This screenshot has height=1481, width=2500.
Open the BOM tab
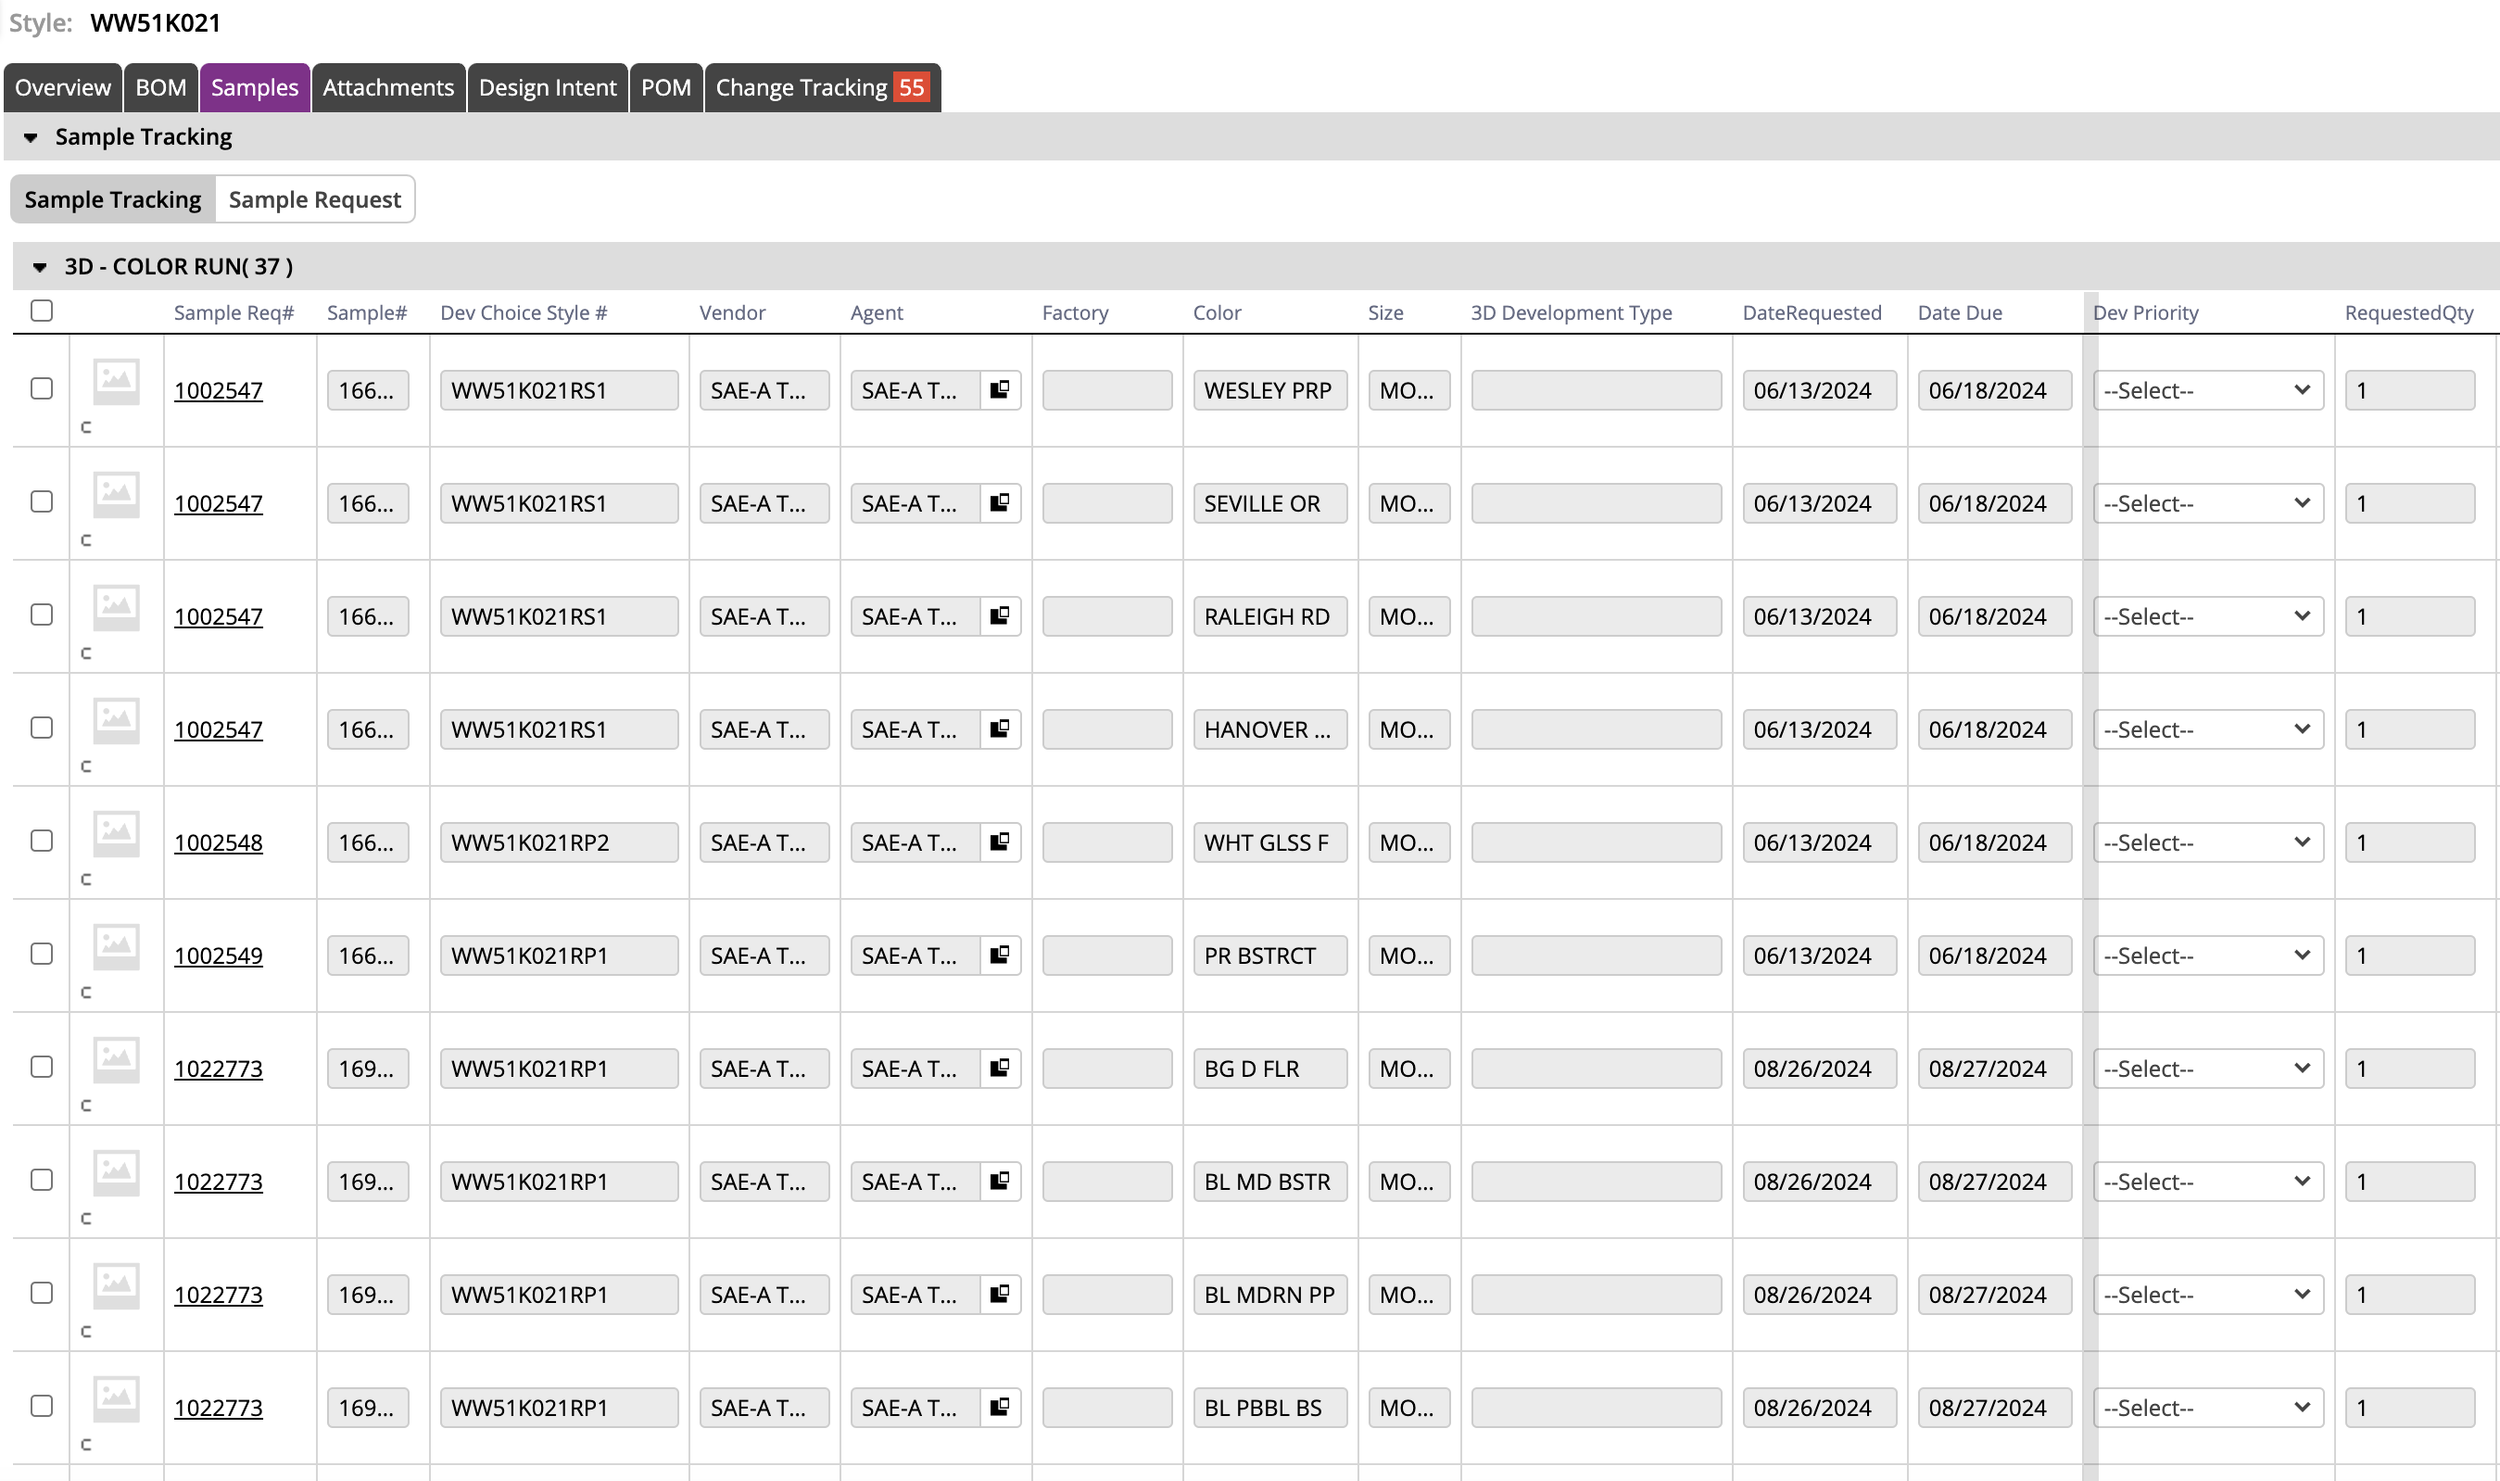pyautogui.click(x=160, y=88)
